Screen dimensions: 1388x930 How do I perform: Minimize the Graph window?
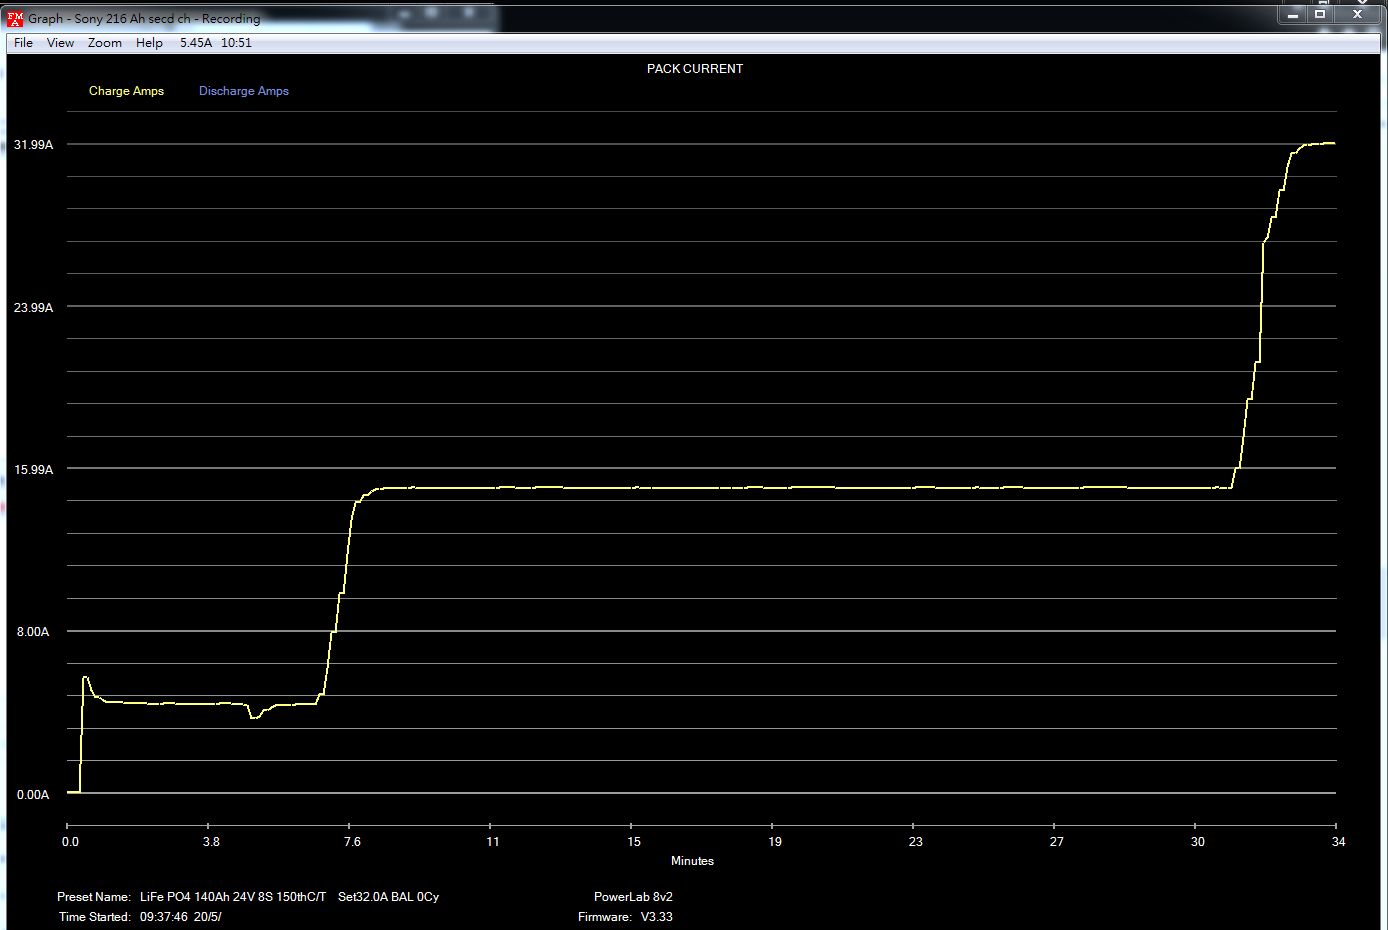tap(1289, 14)
